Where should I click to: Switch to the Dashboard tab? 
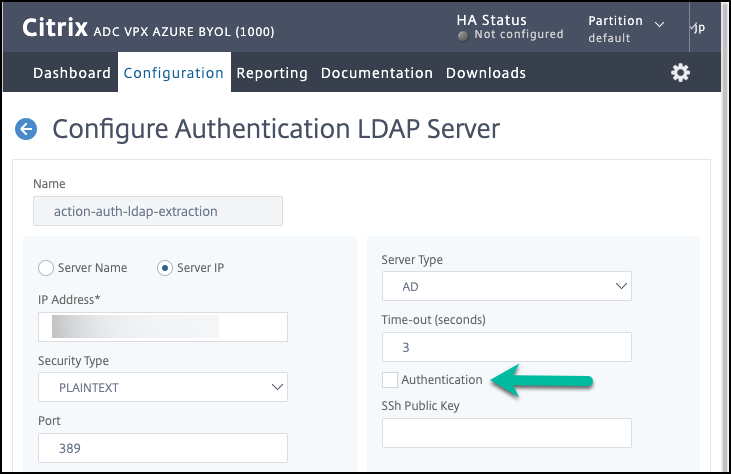coord(71,73)
